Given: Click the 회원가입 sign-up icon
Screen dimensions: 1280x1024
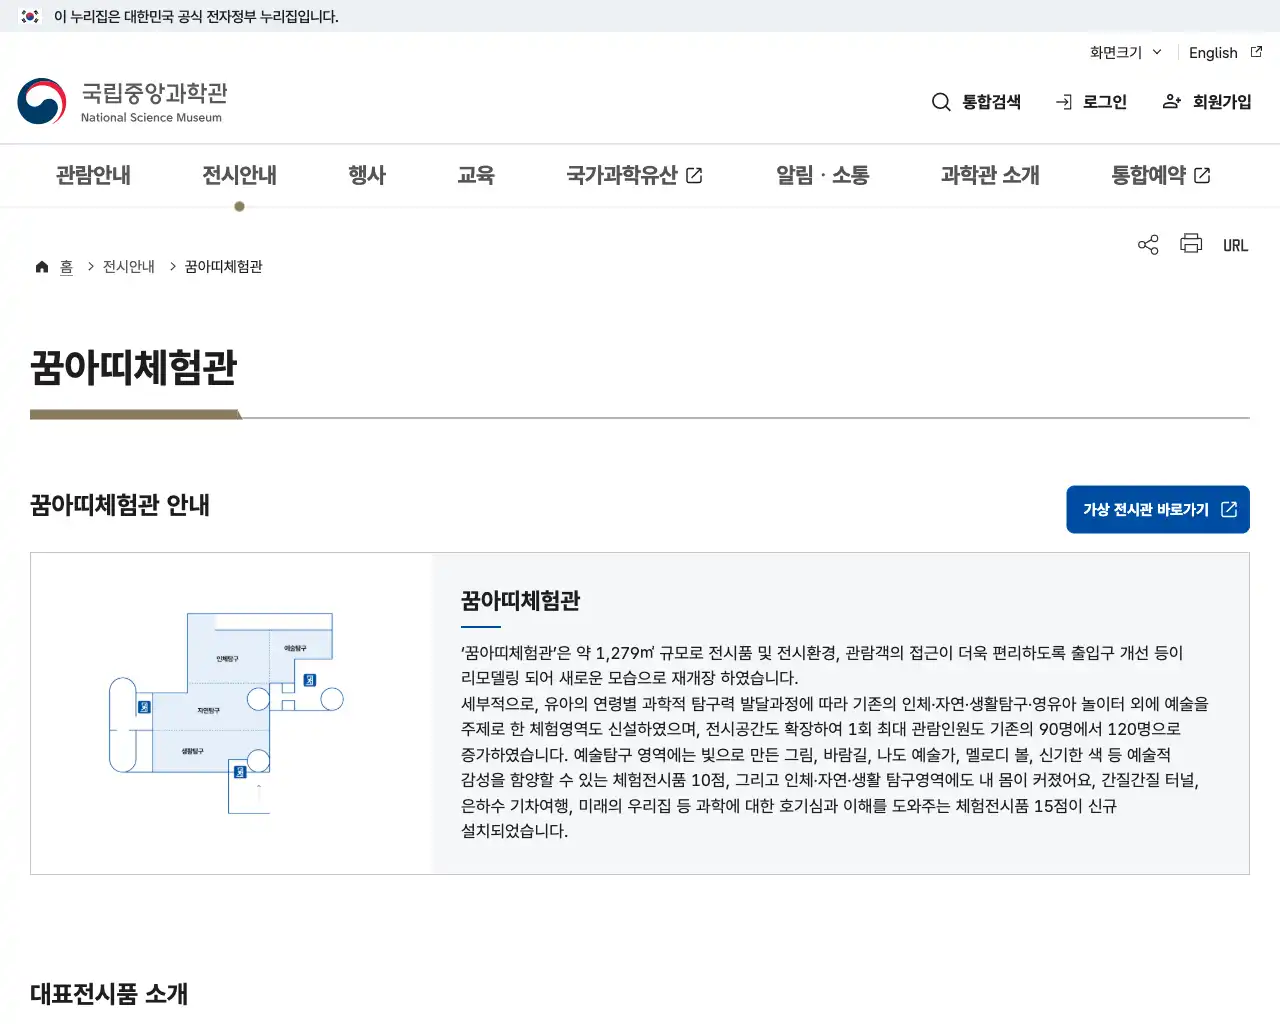Looking at the screenshot, I should 1171,101.
